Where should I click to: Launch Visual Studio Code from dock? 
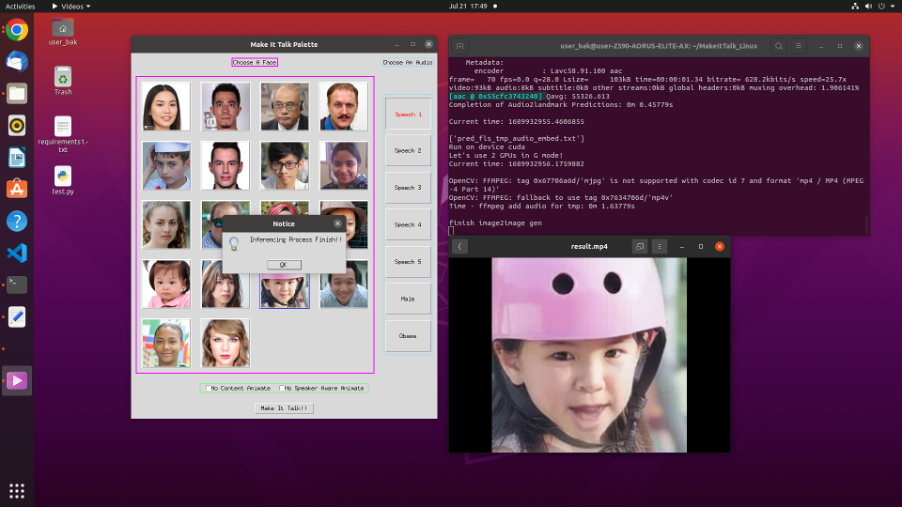pos(17,253)
